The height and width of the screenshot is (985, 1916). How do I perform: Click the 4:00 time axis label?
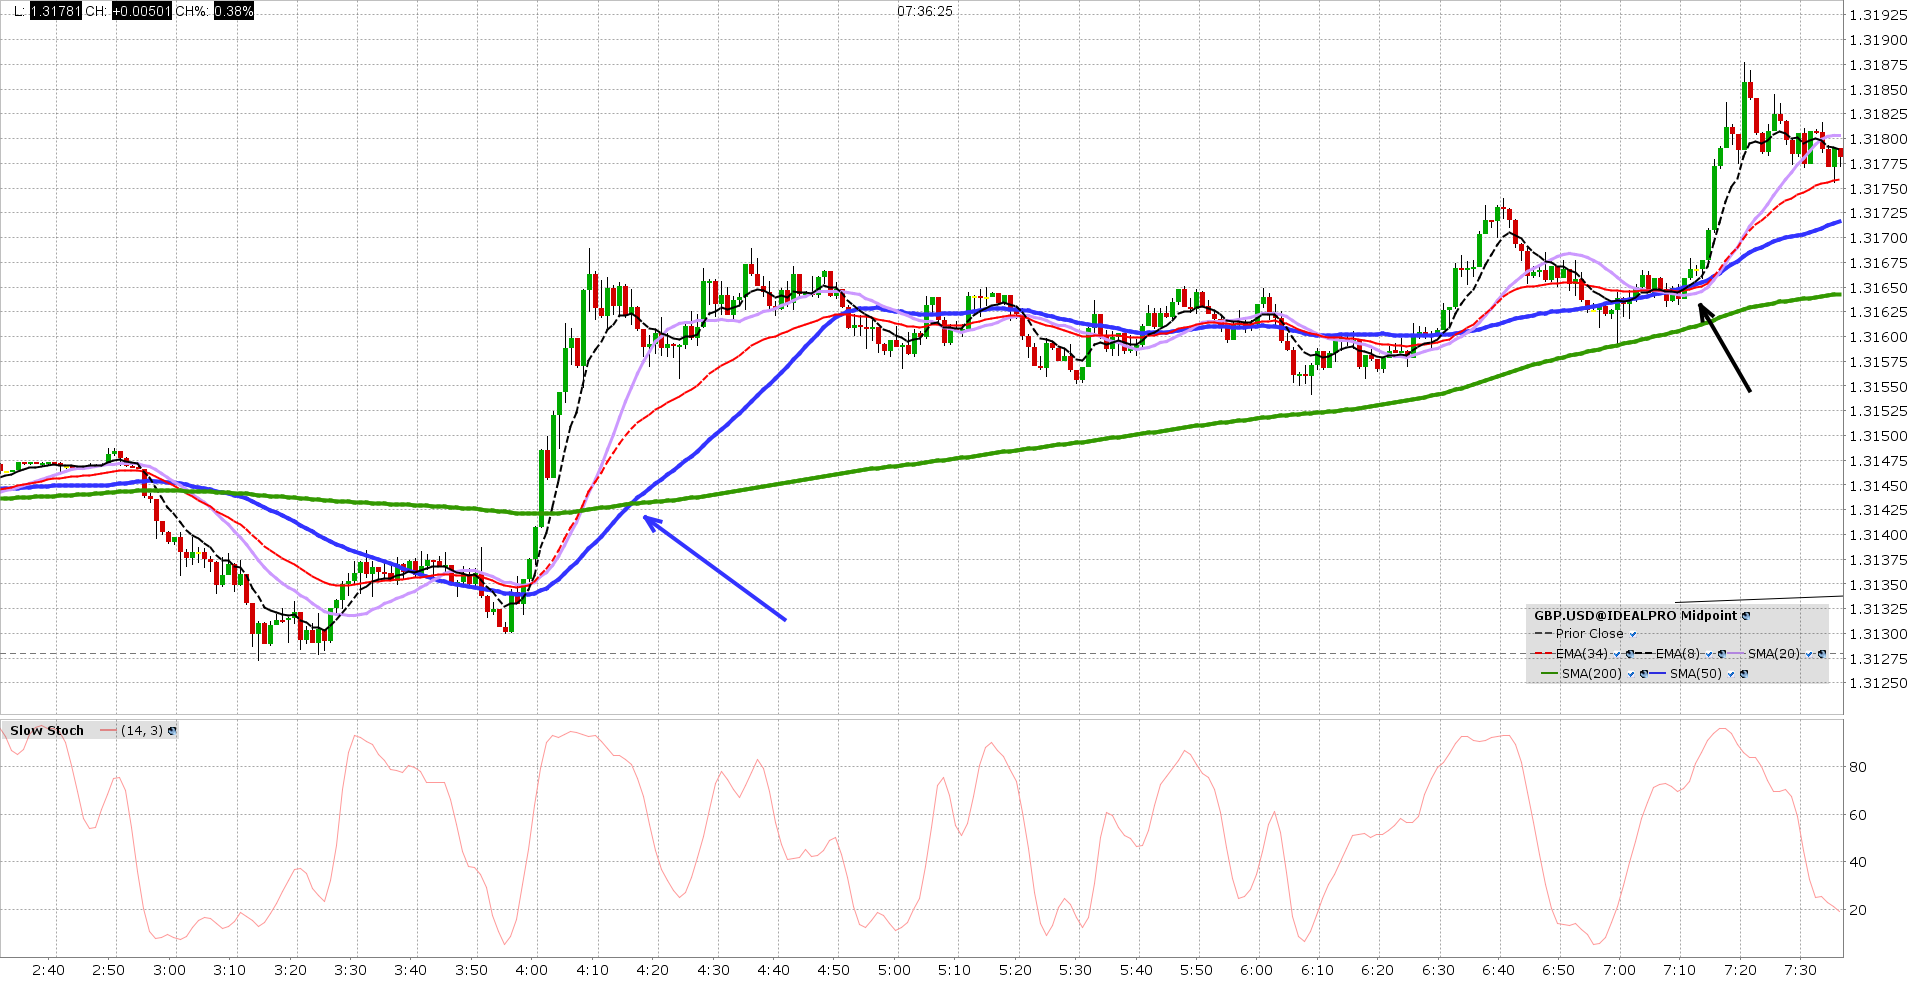[532, 970]
